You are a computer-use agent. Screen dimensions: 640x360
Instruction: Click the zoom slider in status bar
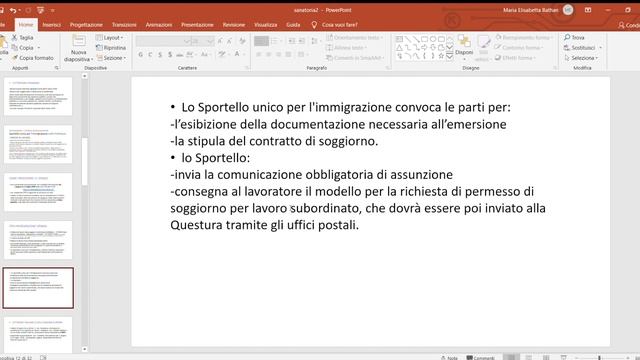(x=600, y=358)
